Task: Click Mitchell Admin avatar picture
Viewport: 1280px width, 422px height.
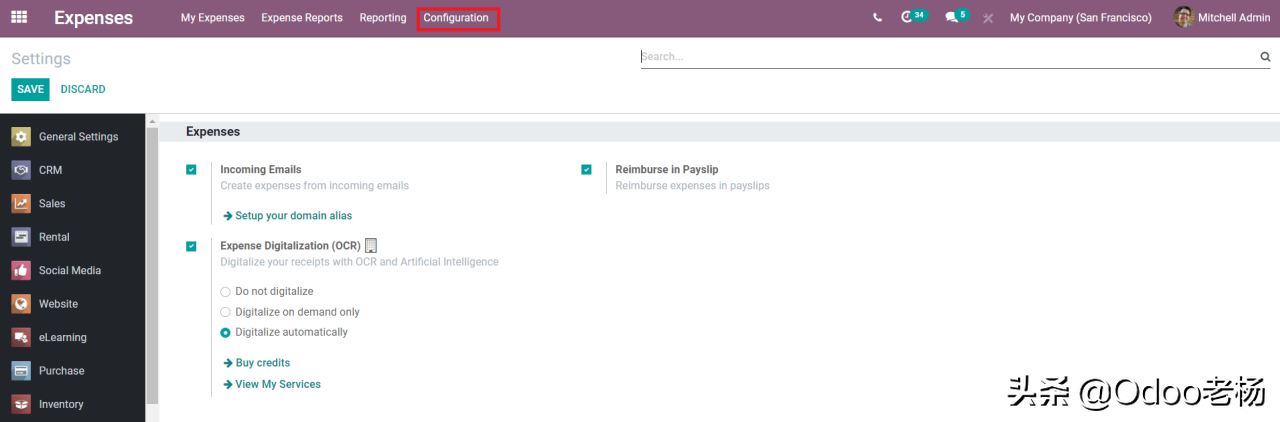Action: (1183, 17)
